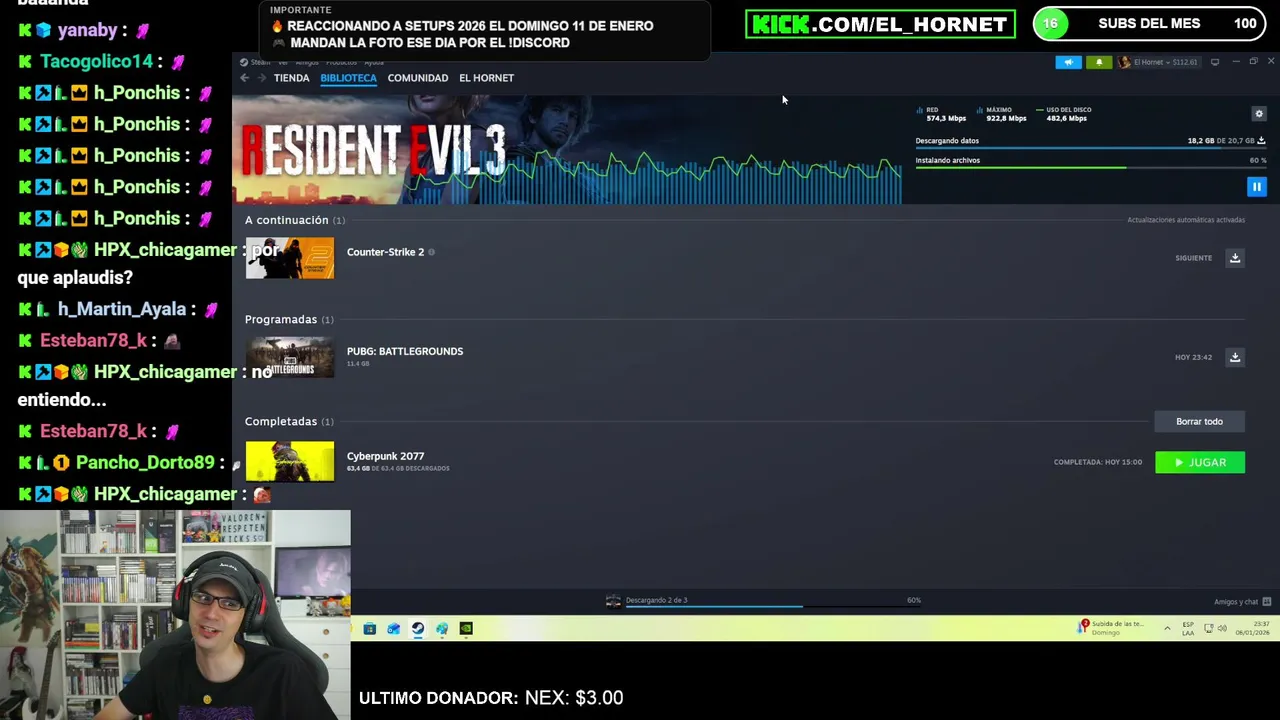
Task: Click the SIGUIENTE label for Counter-Strike 2
Action: (1193, 258)
